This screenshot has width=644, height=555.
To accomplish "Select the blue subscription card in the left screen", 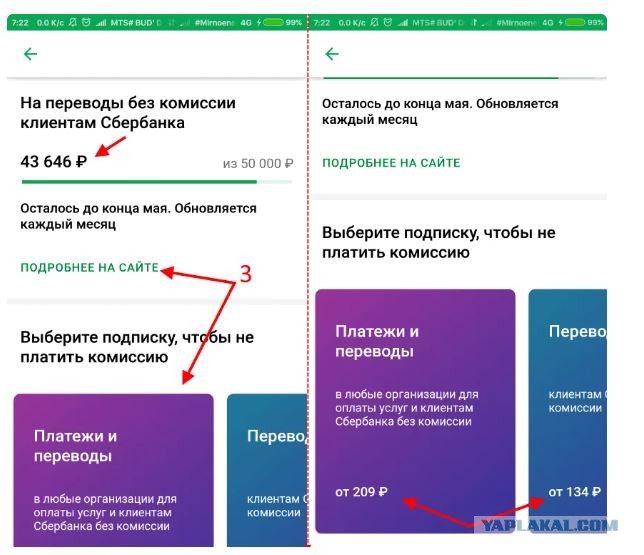I will click(267, 470).
